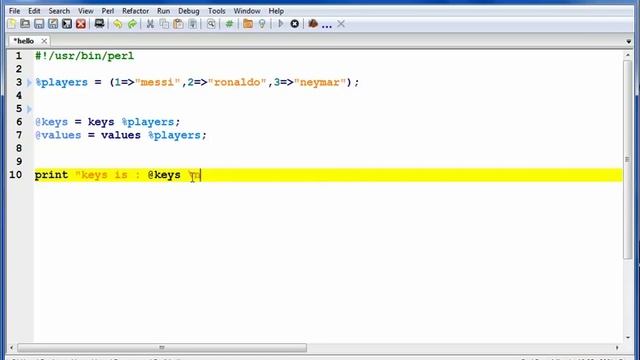This screenshot has width=640, height=360.
Task: Click the orange folder toolbar icon
Action: click(248, 24)
